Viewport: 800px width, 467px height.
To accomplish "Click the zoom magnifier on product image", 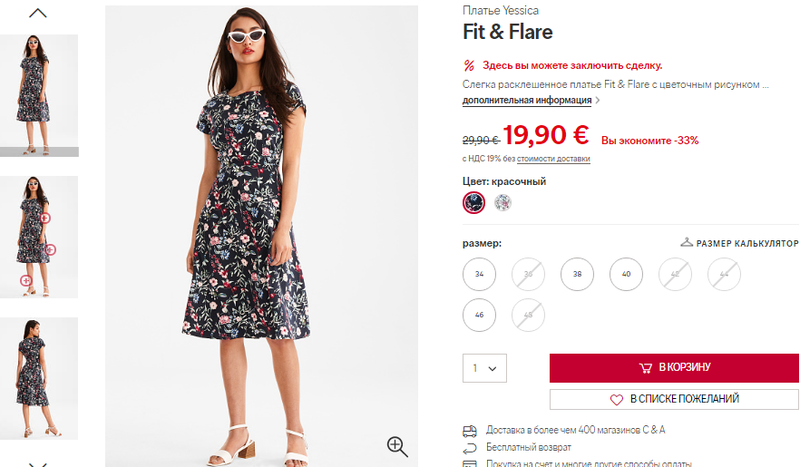I will (x=397, y=445).
